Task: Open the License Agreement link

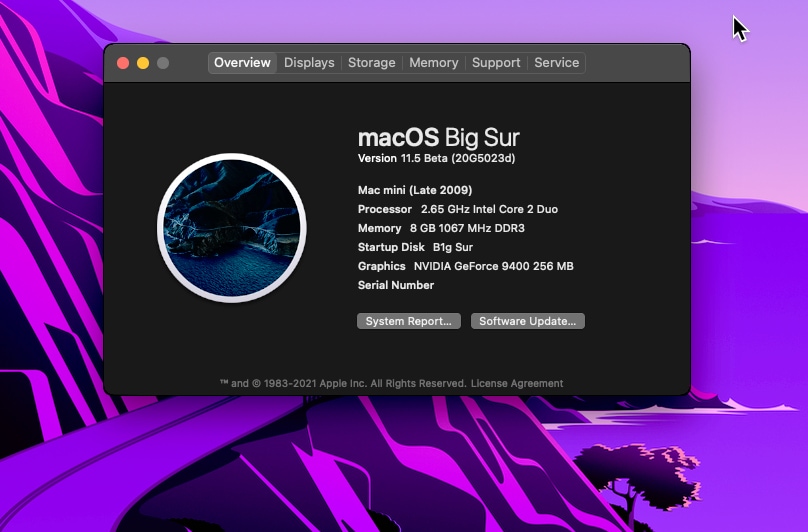Action: (517, 384)
